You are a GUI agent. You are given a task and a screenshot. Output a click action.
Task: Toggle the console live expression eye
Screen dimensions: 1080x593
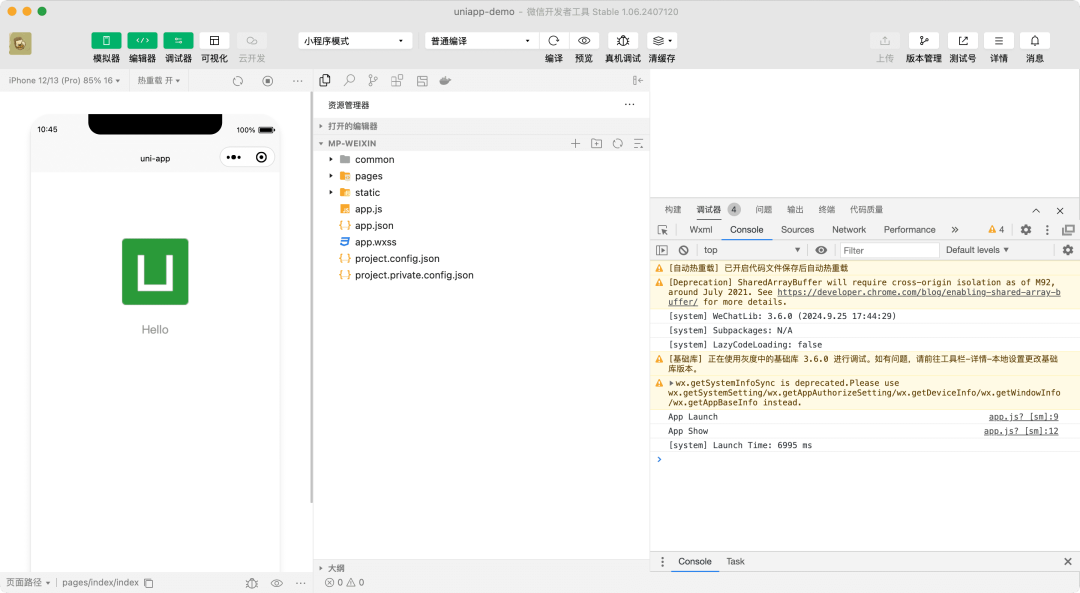coord(821,250)
